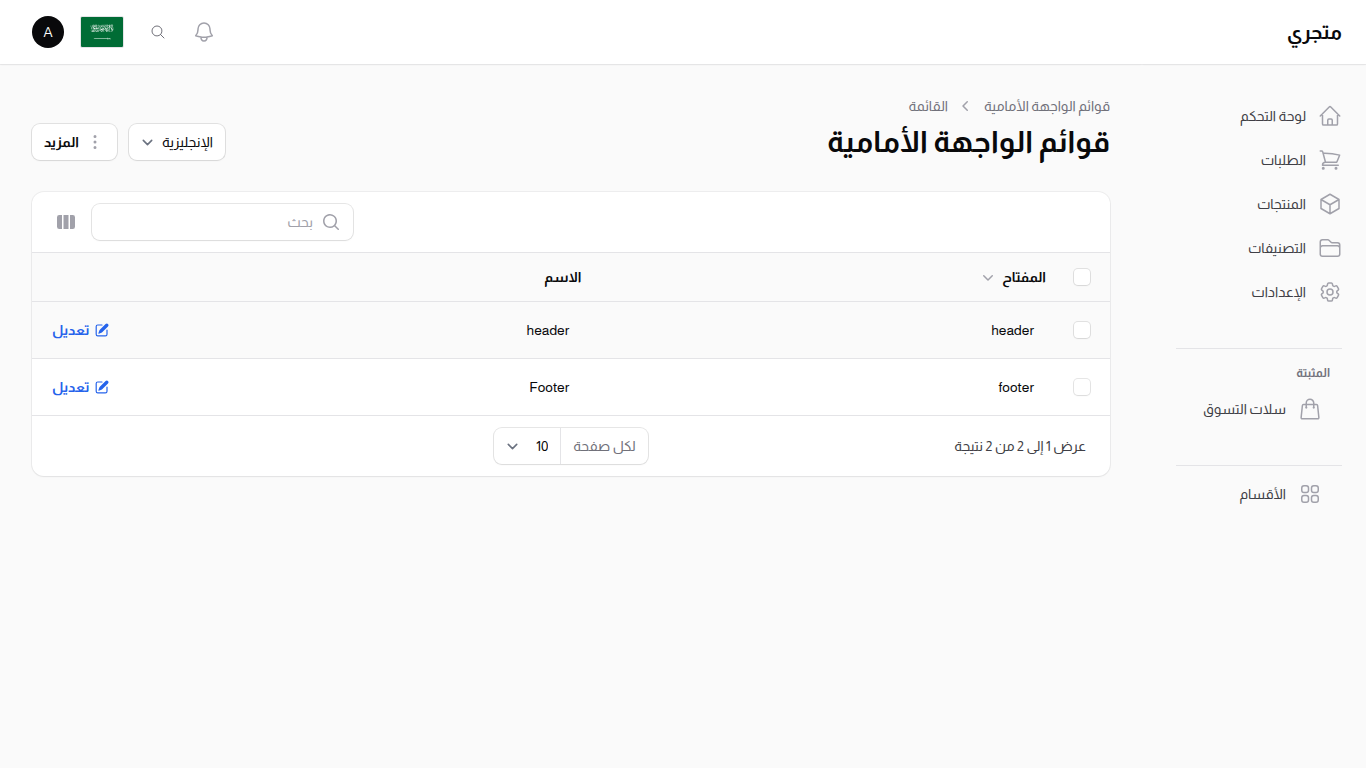This screenshot has height=768, width=1366.
Task: Check the checkbox for the footer row
Action: point(1082,387)
